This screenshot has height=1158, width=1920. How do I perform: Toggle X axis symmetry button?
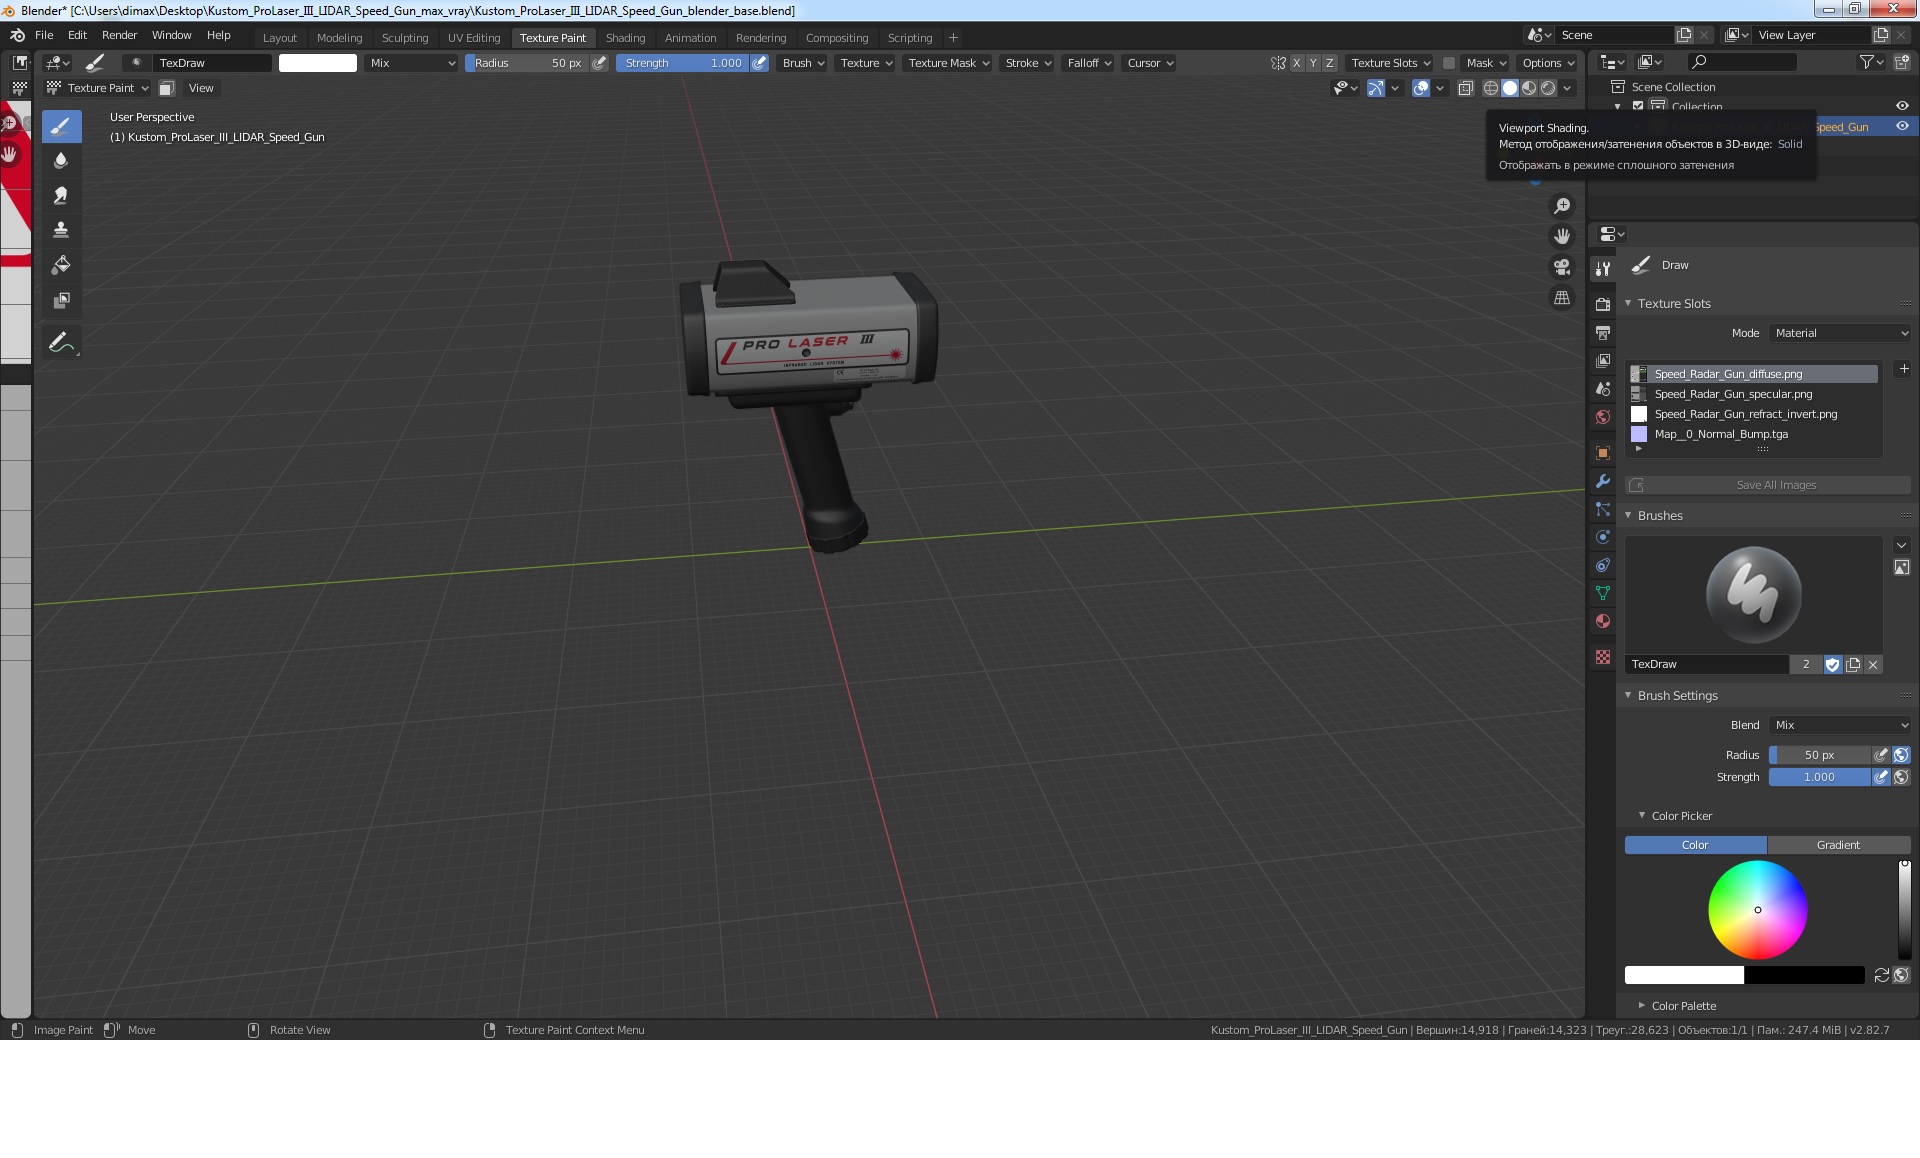point(1297,63)
